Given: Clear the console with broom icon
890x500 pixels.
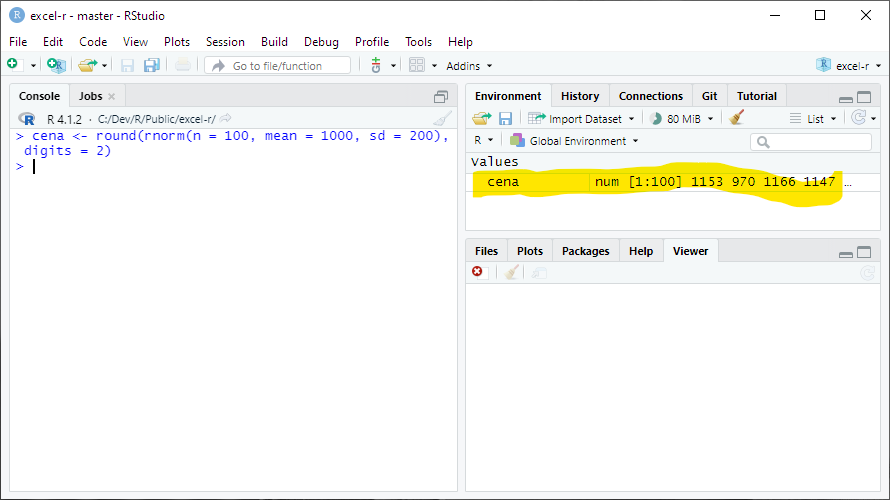Looking at the screenshot, I should coord(442,118).
